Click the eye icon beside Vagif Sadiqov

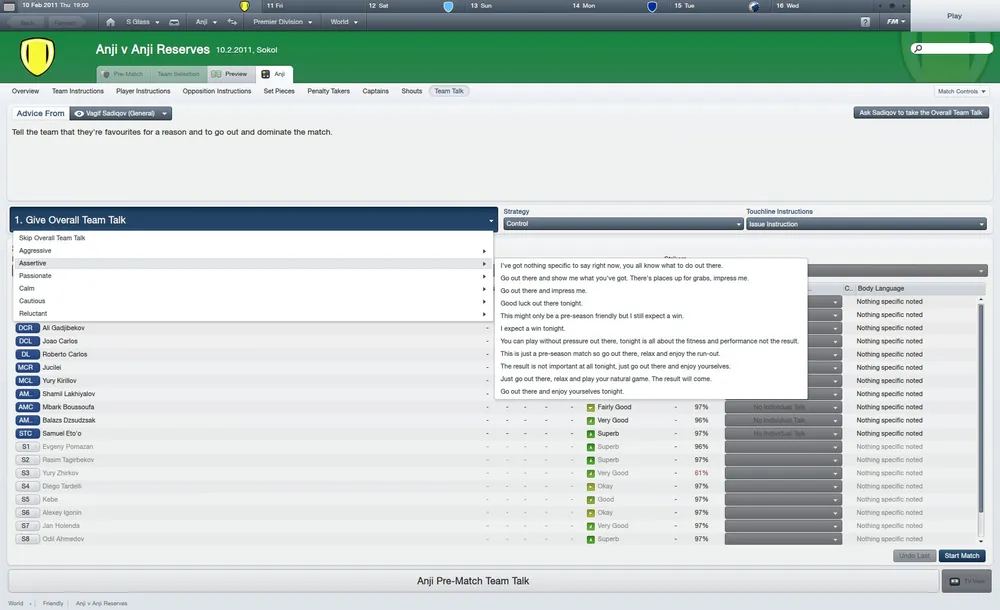[x=79, y=114]
